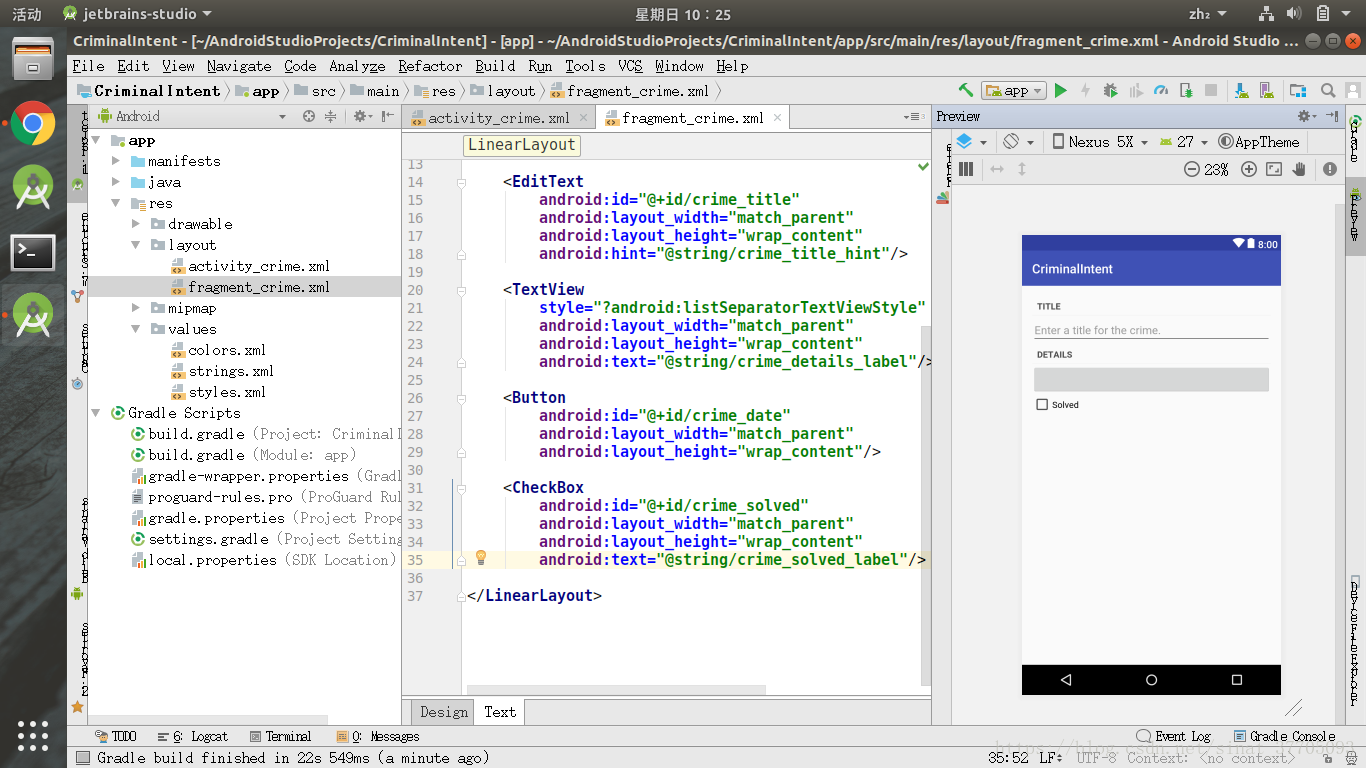This screenshot has height=768, width=1366.
Task: Open the Terminal tool window button
Action: point(281,736)
